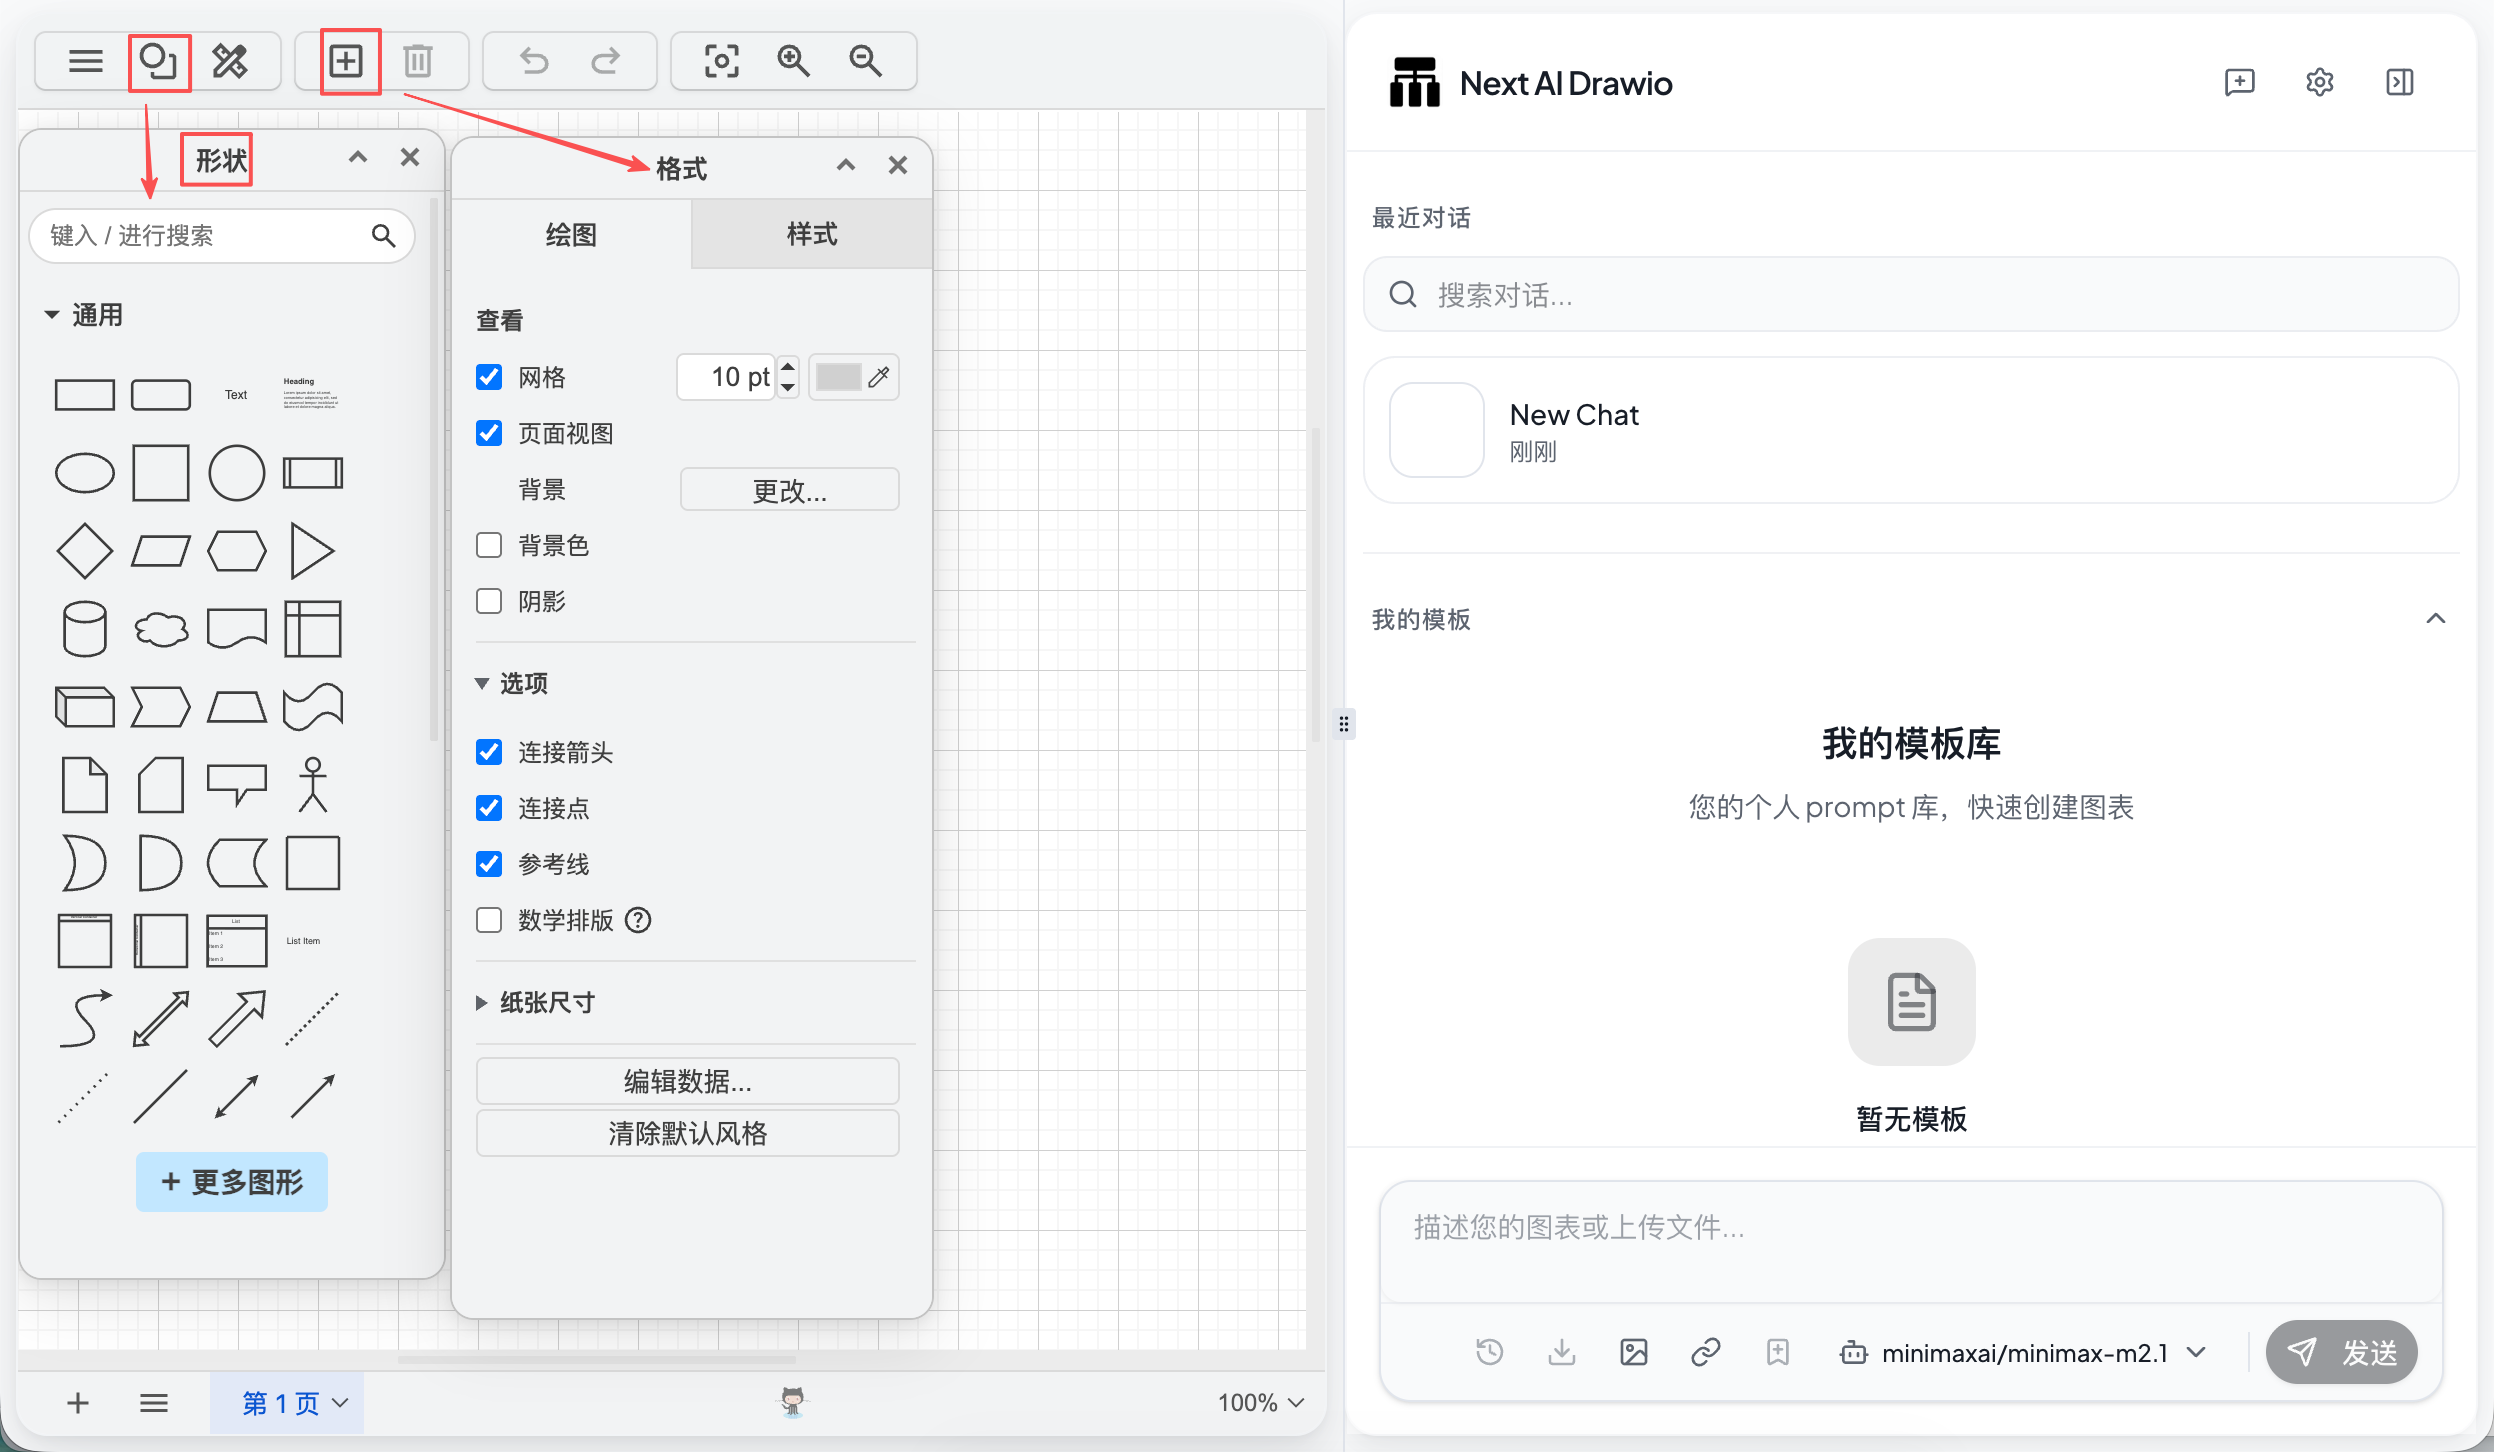Toggle the shapes panel toolbar icon

click(x=158, y=62)
